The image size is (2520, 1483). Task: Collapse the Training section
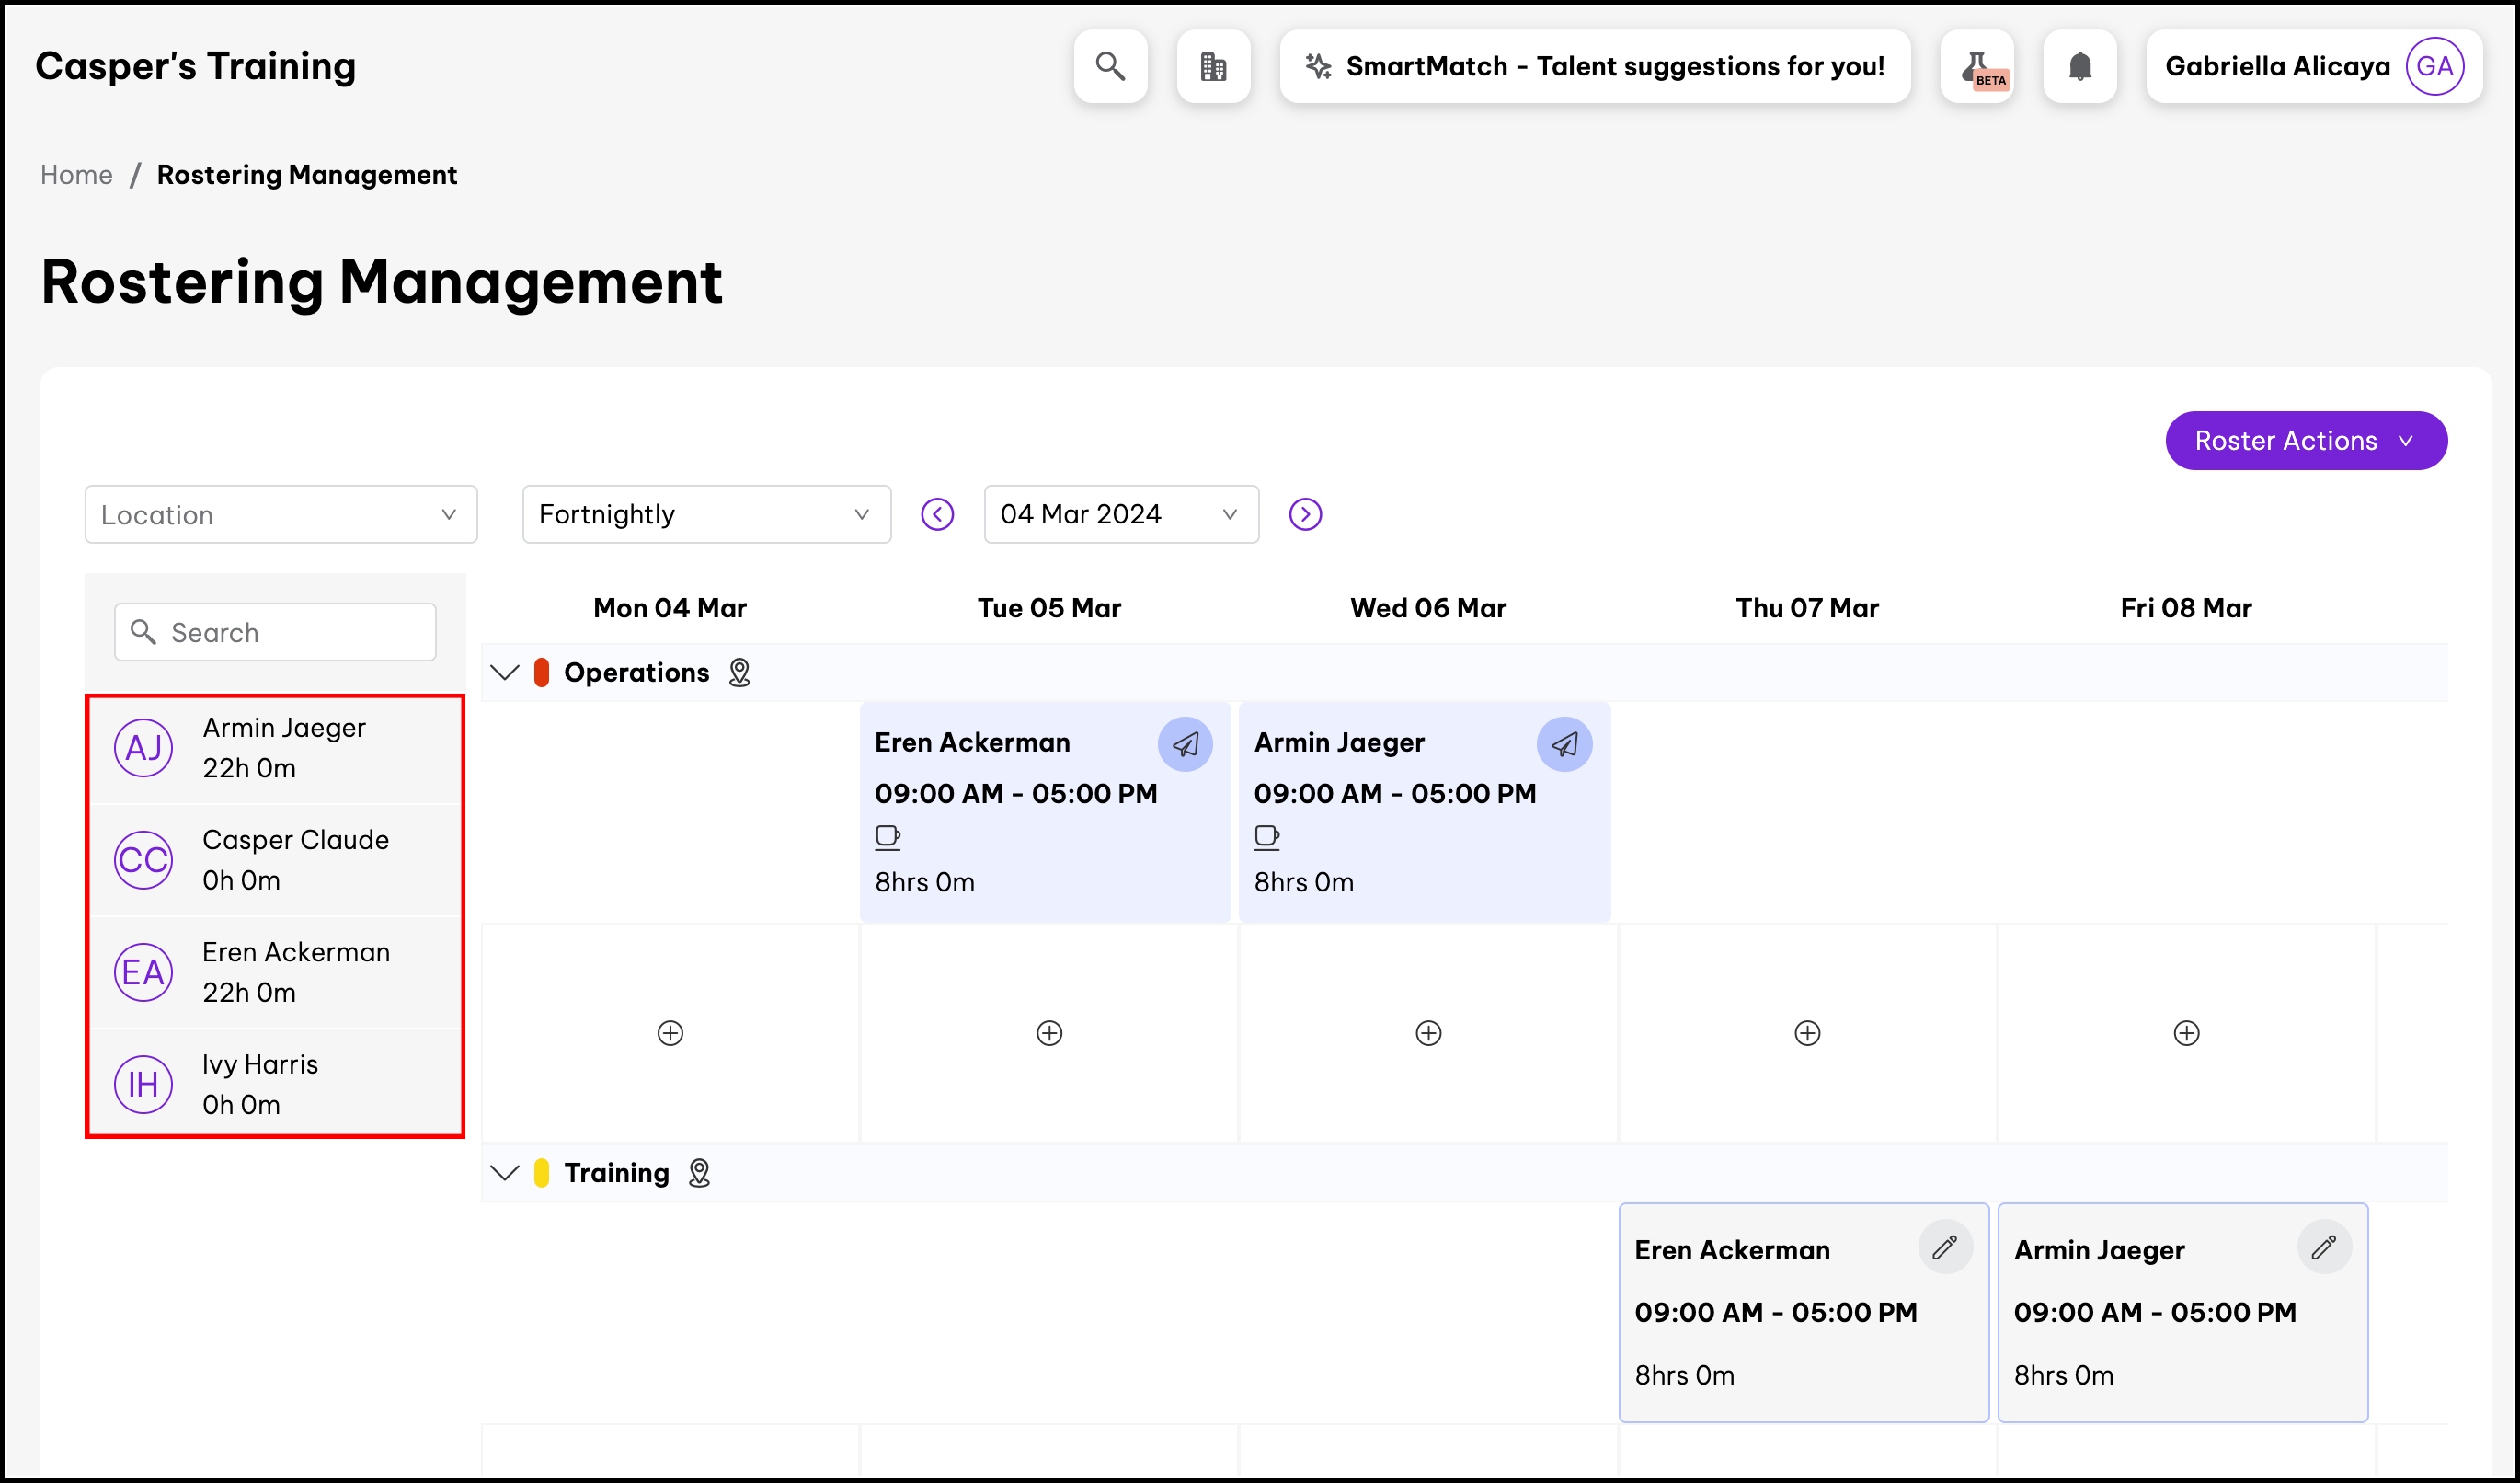pos(505,1173)
